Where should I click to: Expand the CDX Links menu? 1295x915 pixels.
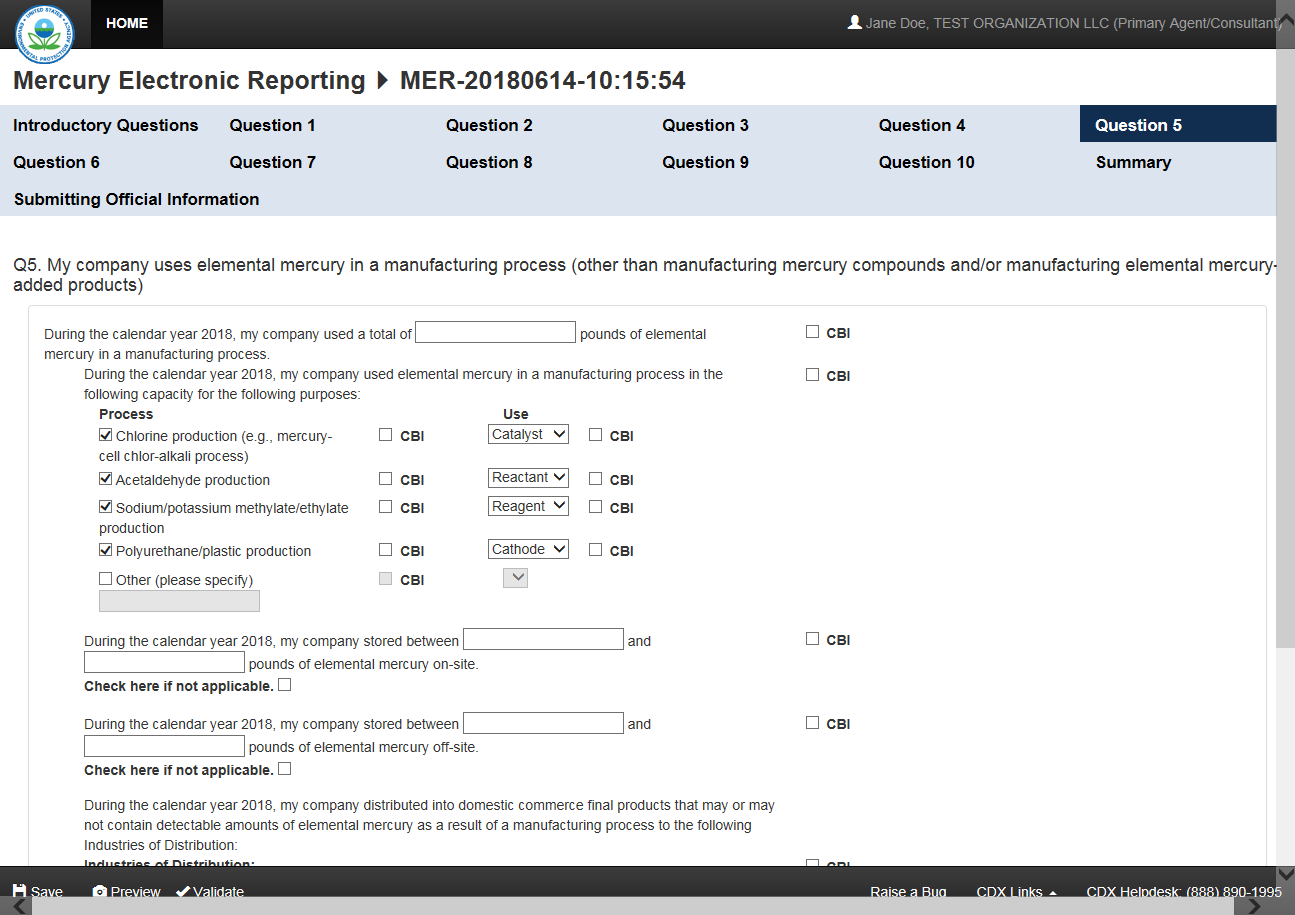coord(1016,891)
